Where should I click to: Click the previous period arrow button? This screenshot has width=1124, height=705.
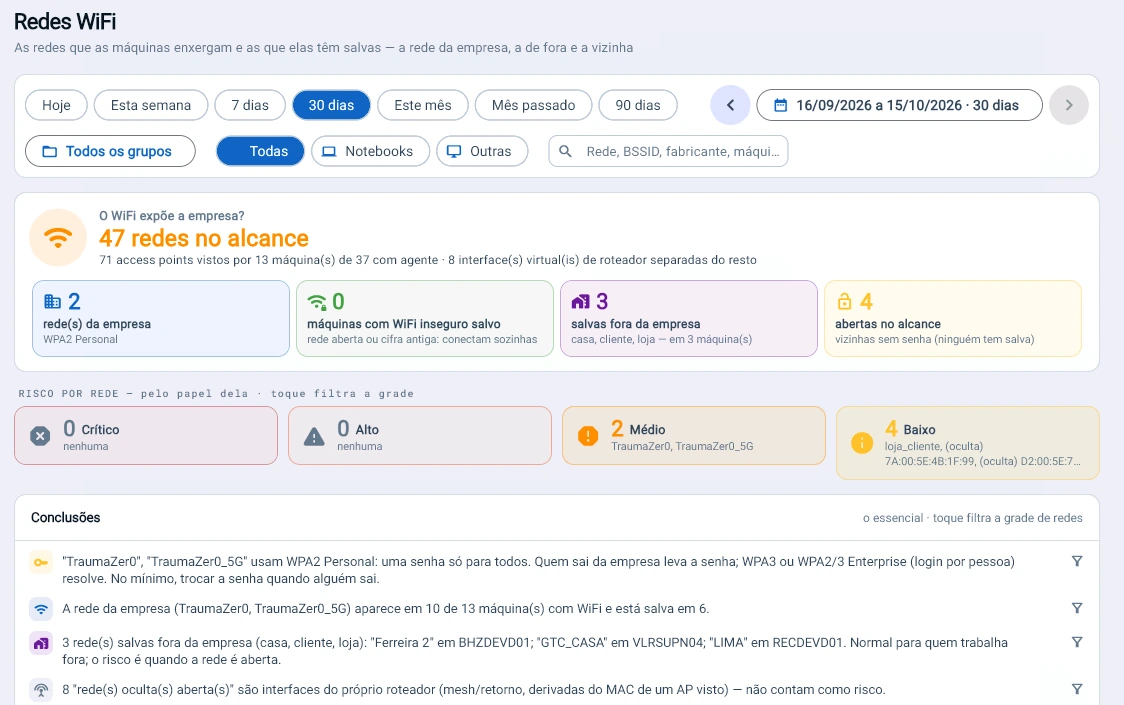(x=730, y=105)
